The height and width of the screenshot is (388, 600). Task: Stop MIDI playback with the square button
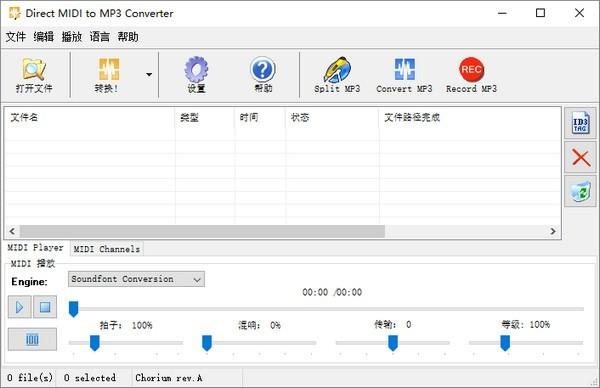point(45,307)
